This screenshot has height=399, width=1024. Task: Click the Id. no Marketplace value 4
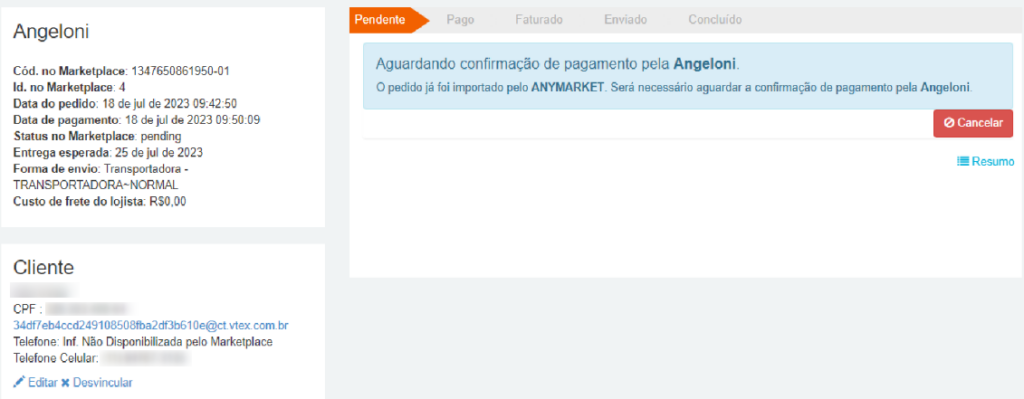click(x=122, y=87)
